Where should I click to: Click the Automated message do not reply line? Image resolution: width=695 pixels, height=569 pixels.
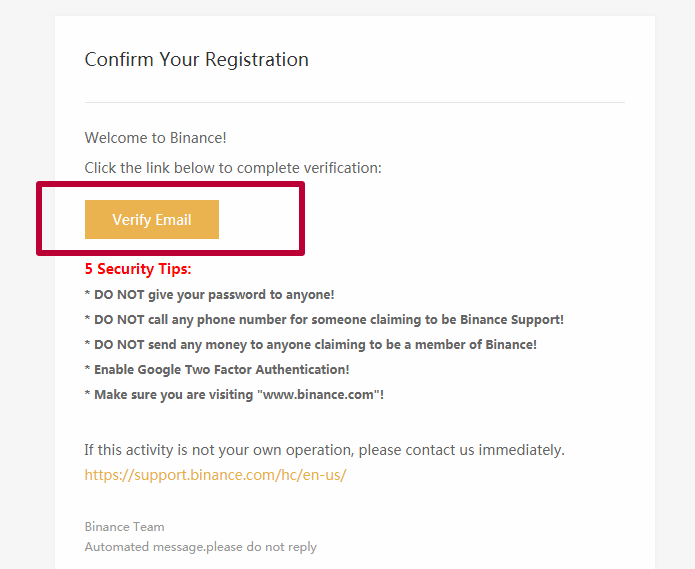pos(201,547)
